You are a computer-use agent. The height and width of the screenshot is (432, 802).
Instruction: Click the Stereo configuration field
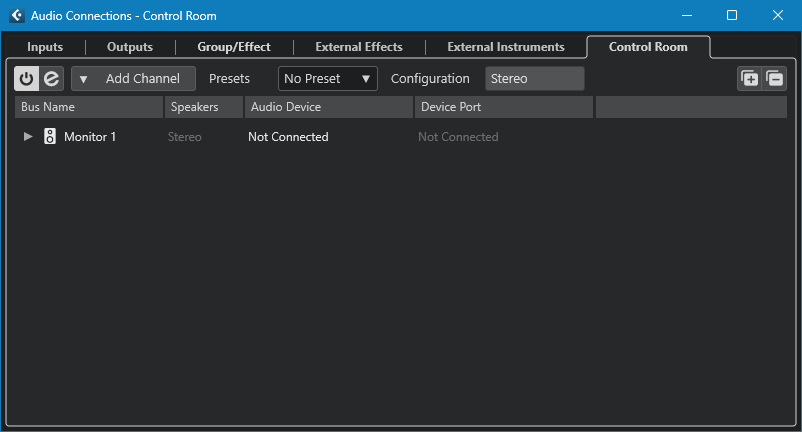[x=534, y=79]
